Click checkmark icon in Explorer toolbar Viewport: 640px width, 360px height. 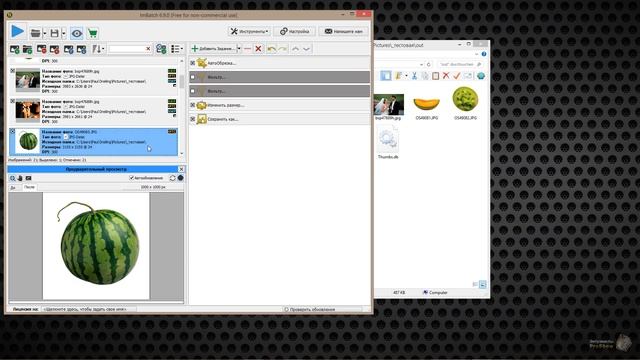click(456, 76)
